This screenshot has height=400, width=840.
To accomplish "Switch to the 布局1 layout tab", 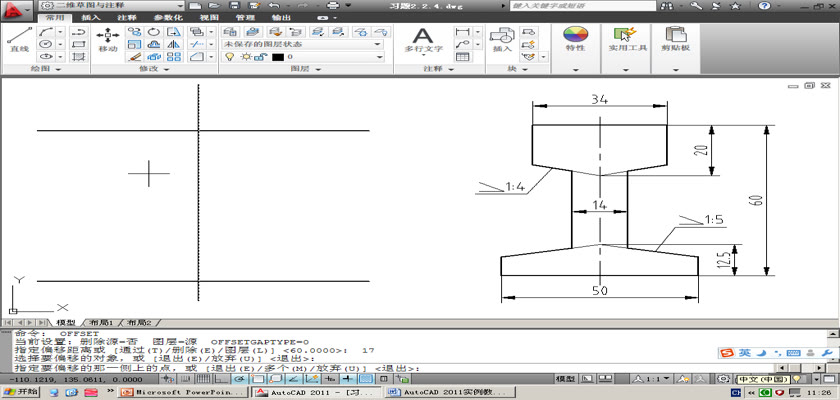I will pyautogui.click(x=101, y=323).
